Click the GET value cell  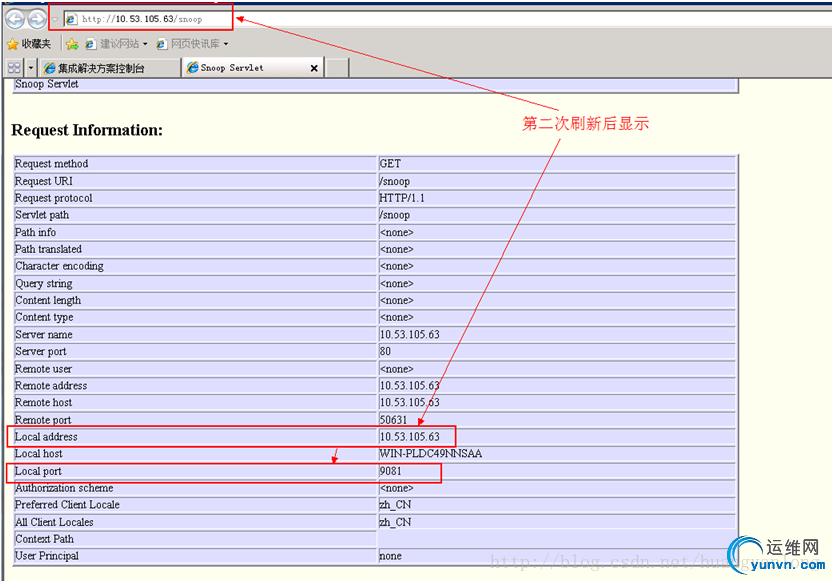point(557,164)
